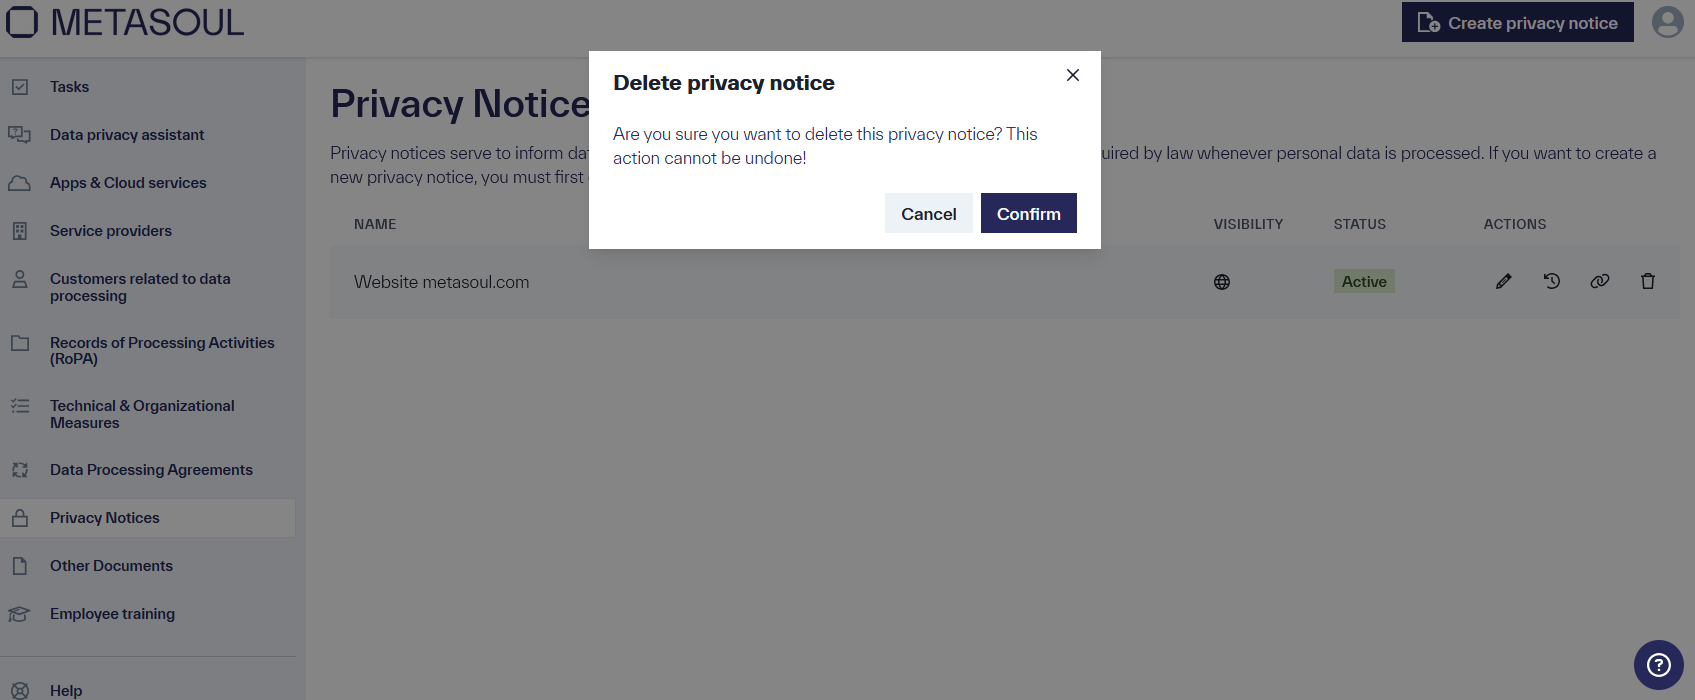Open the Data privacy assistant sidebar icon
Screen dimensions: 1695x700
(21, 134)
